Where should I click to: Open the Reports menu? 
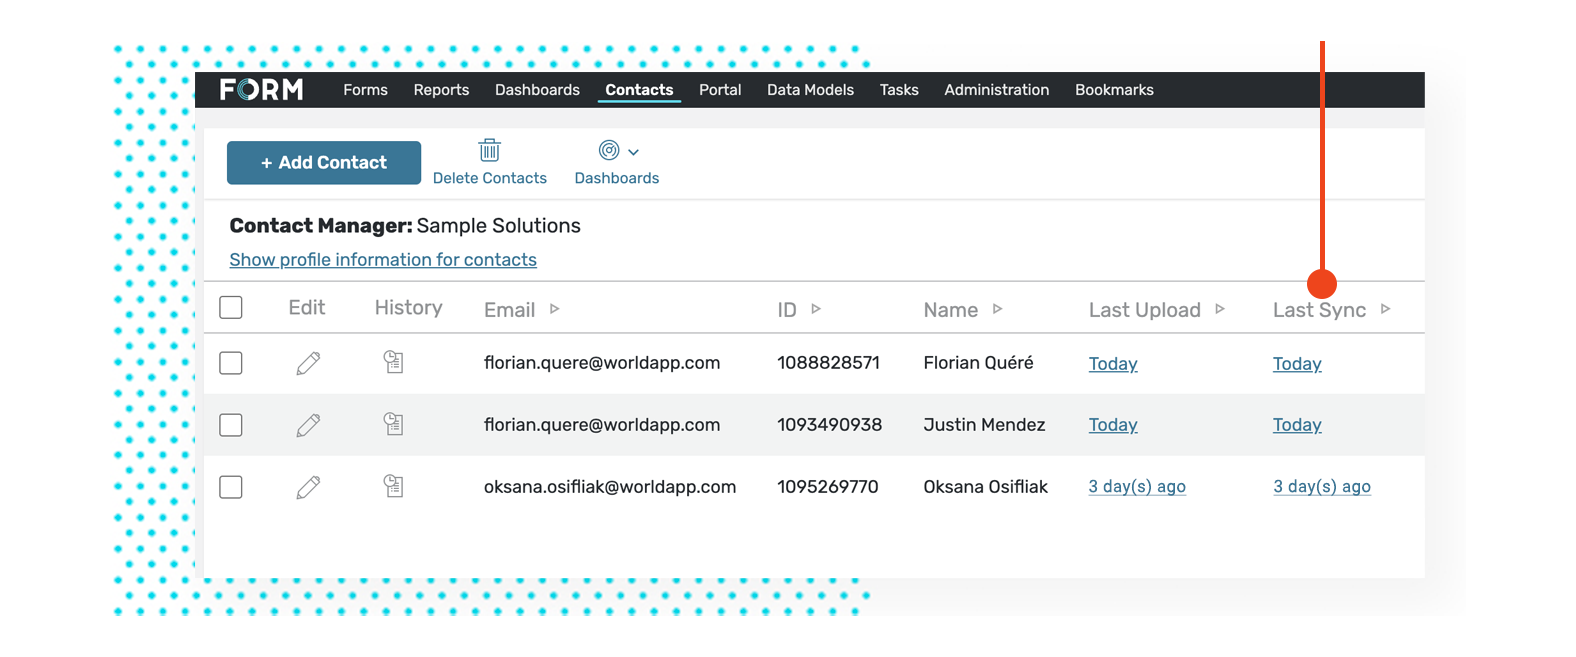(441, 90)
